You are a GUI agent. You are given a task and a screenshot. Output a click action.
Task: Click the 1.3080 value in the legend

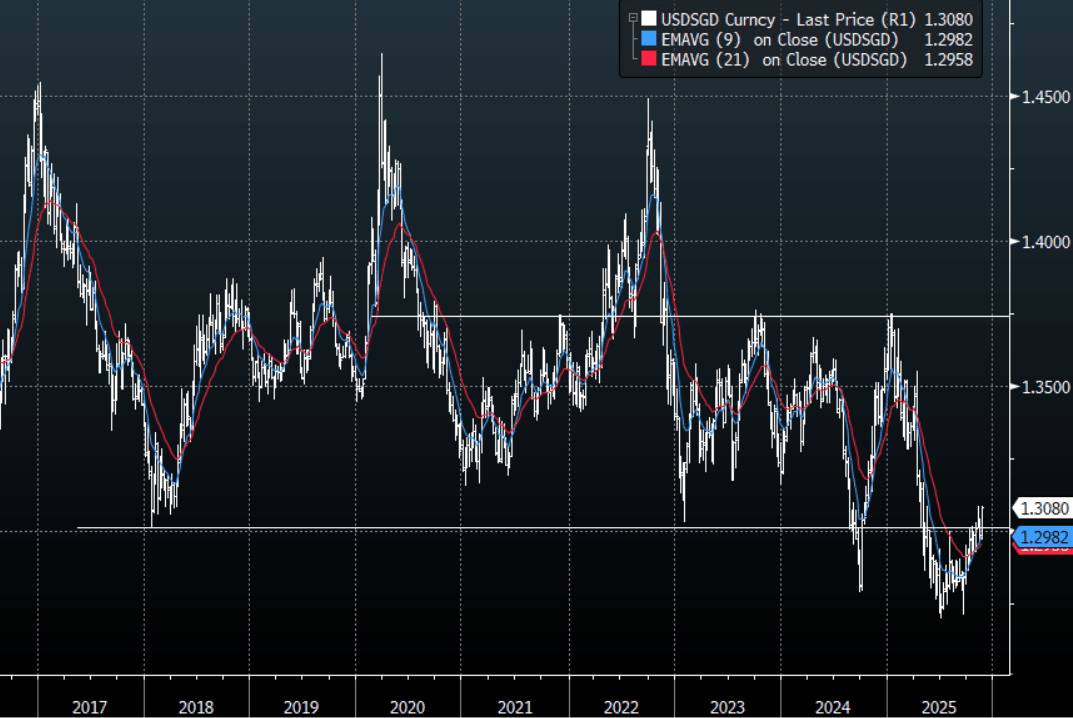click(948, 19)
